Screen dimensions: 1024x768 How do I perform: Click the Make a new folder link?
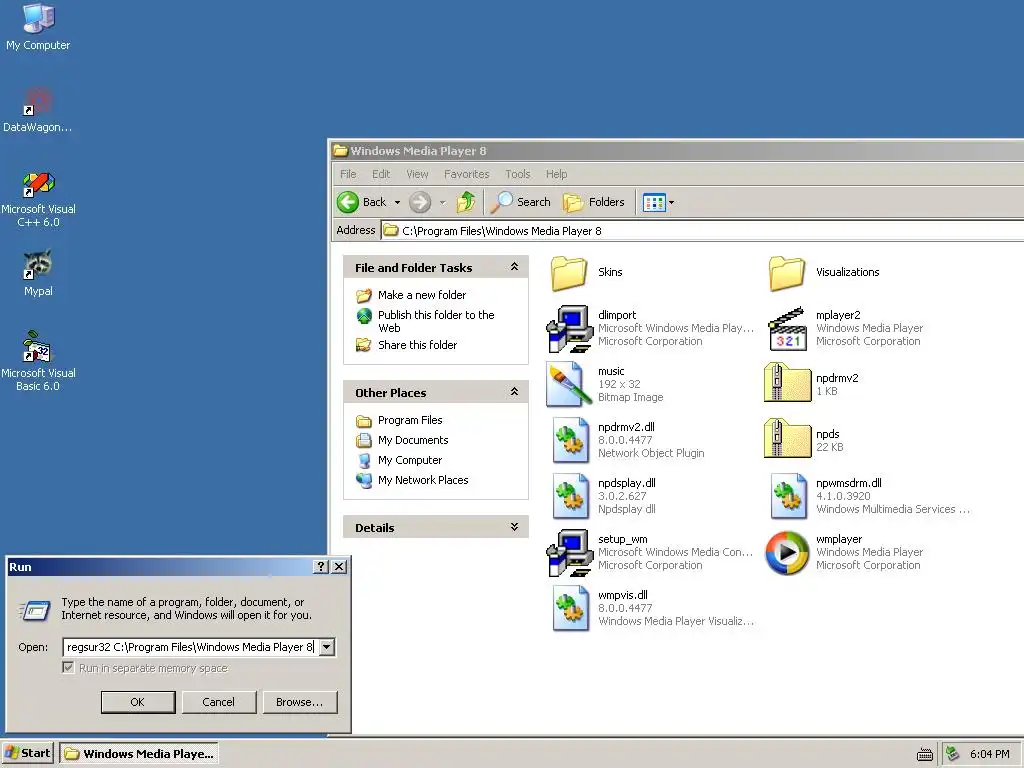pos(422,295)
